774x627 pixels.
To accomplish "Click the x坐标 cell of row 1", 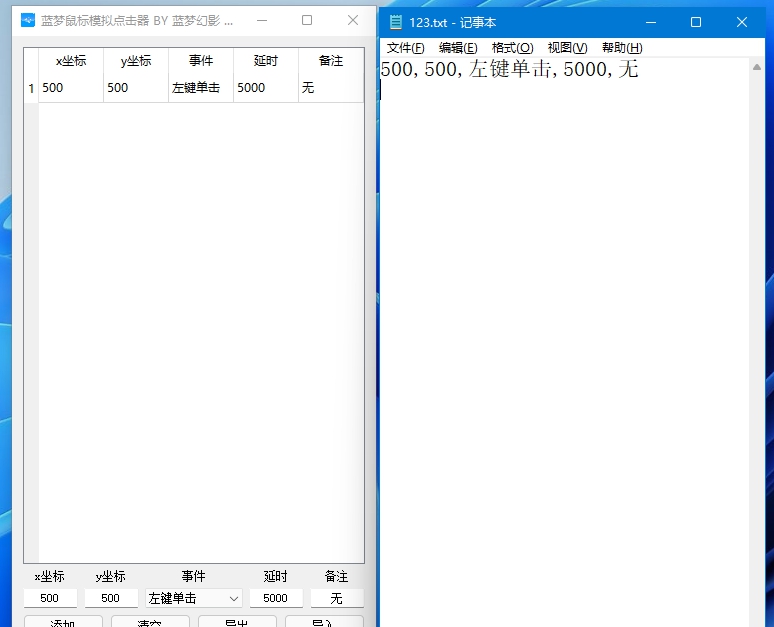I will [71, 88].
